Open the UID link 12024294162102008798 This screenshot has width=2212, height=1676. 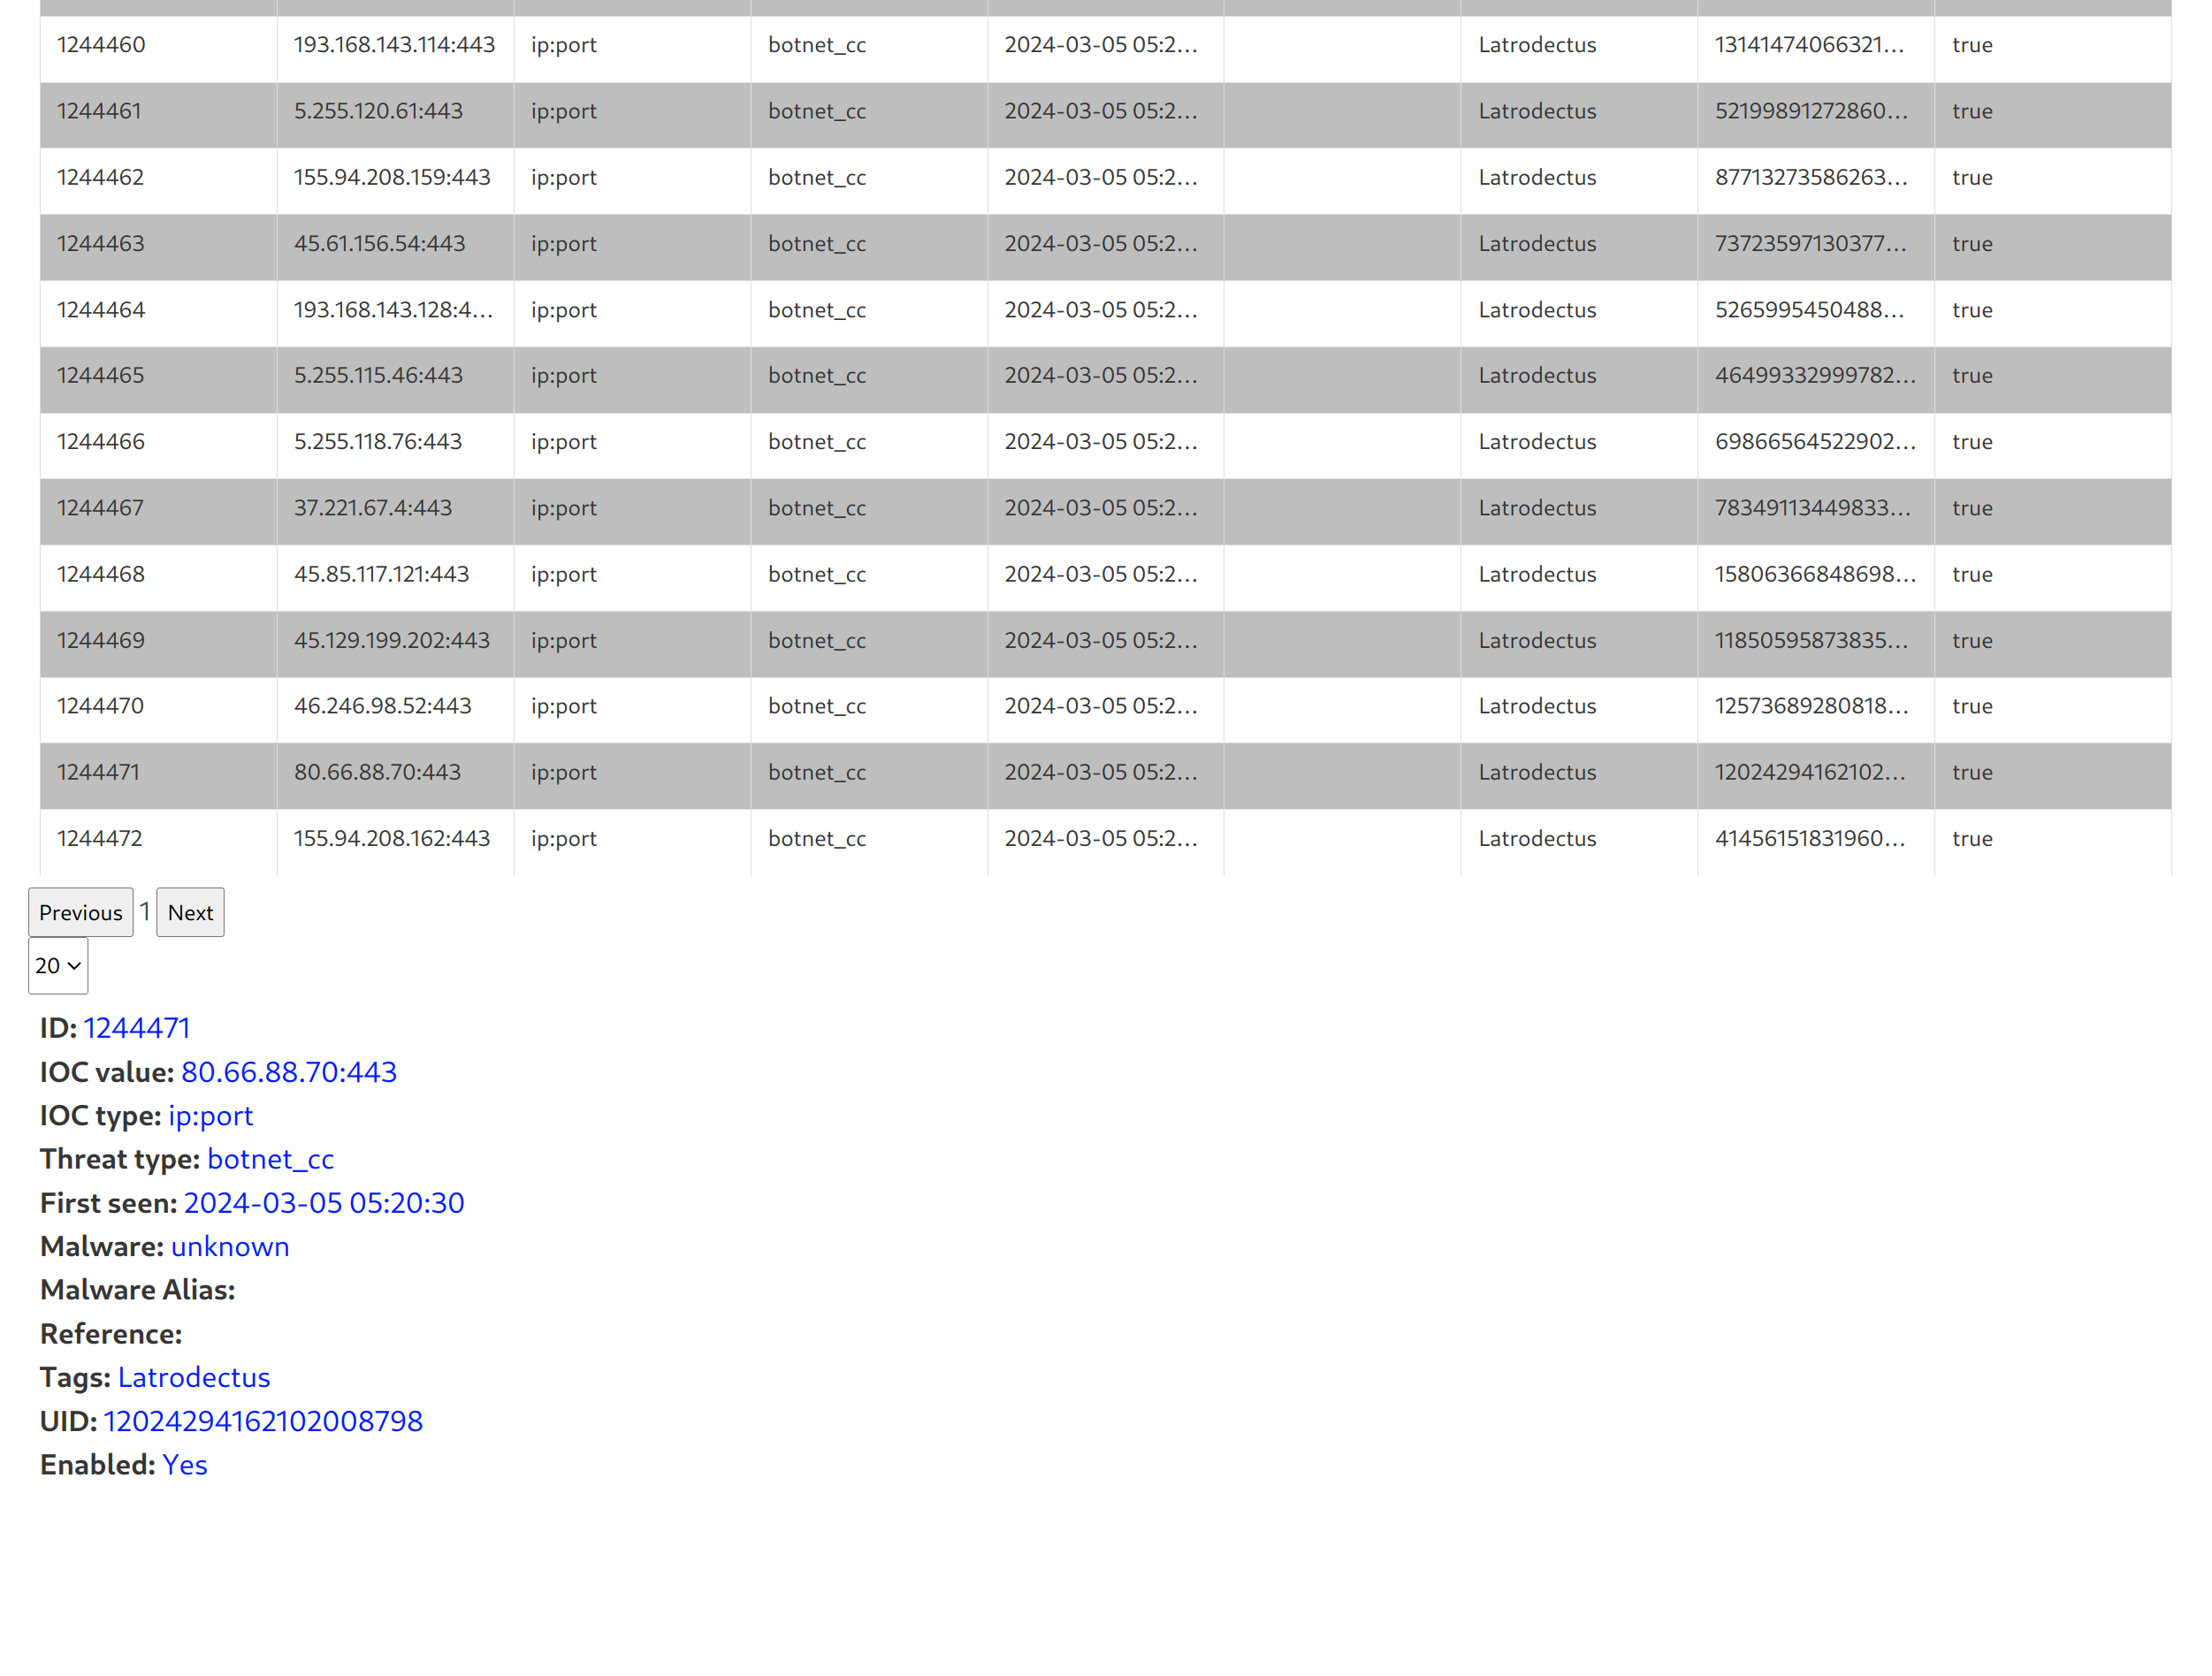pos(263,1419)
